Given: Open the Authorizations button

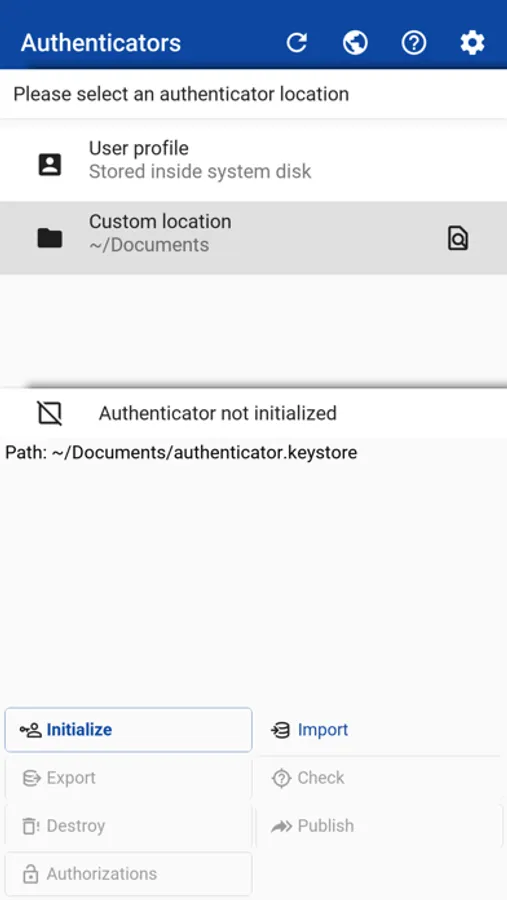Looking at the screenshot, I should click(129, 874).
